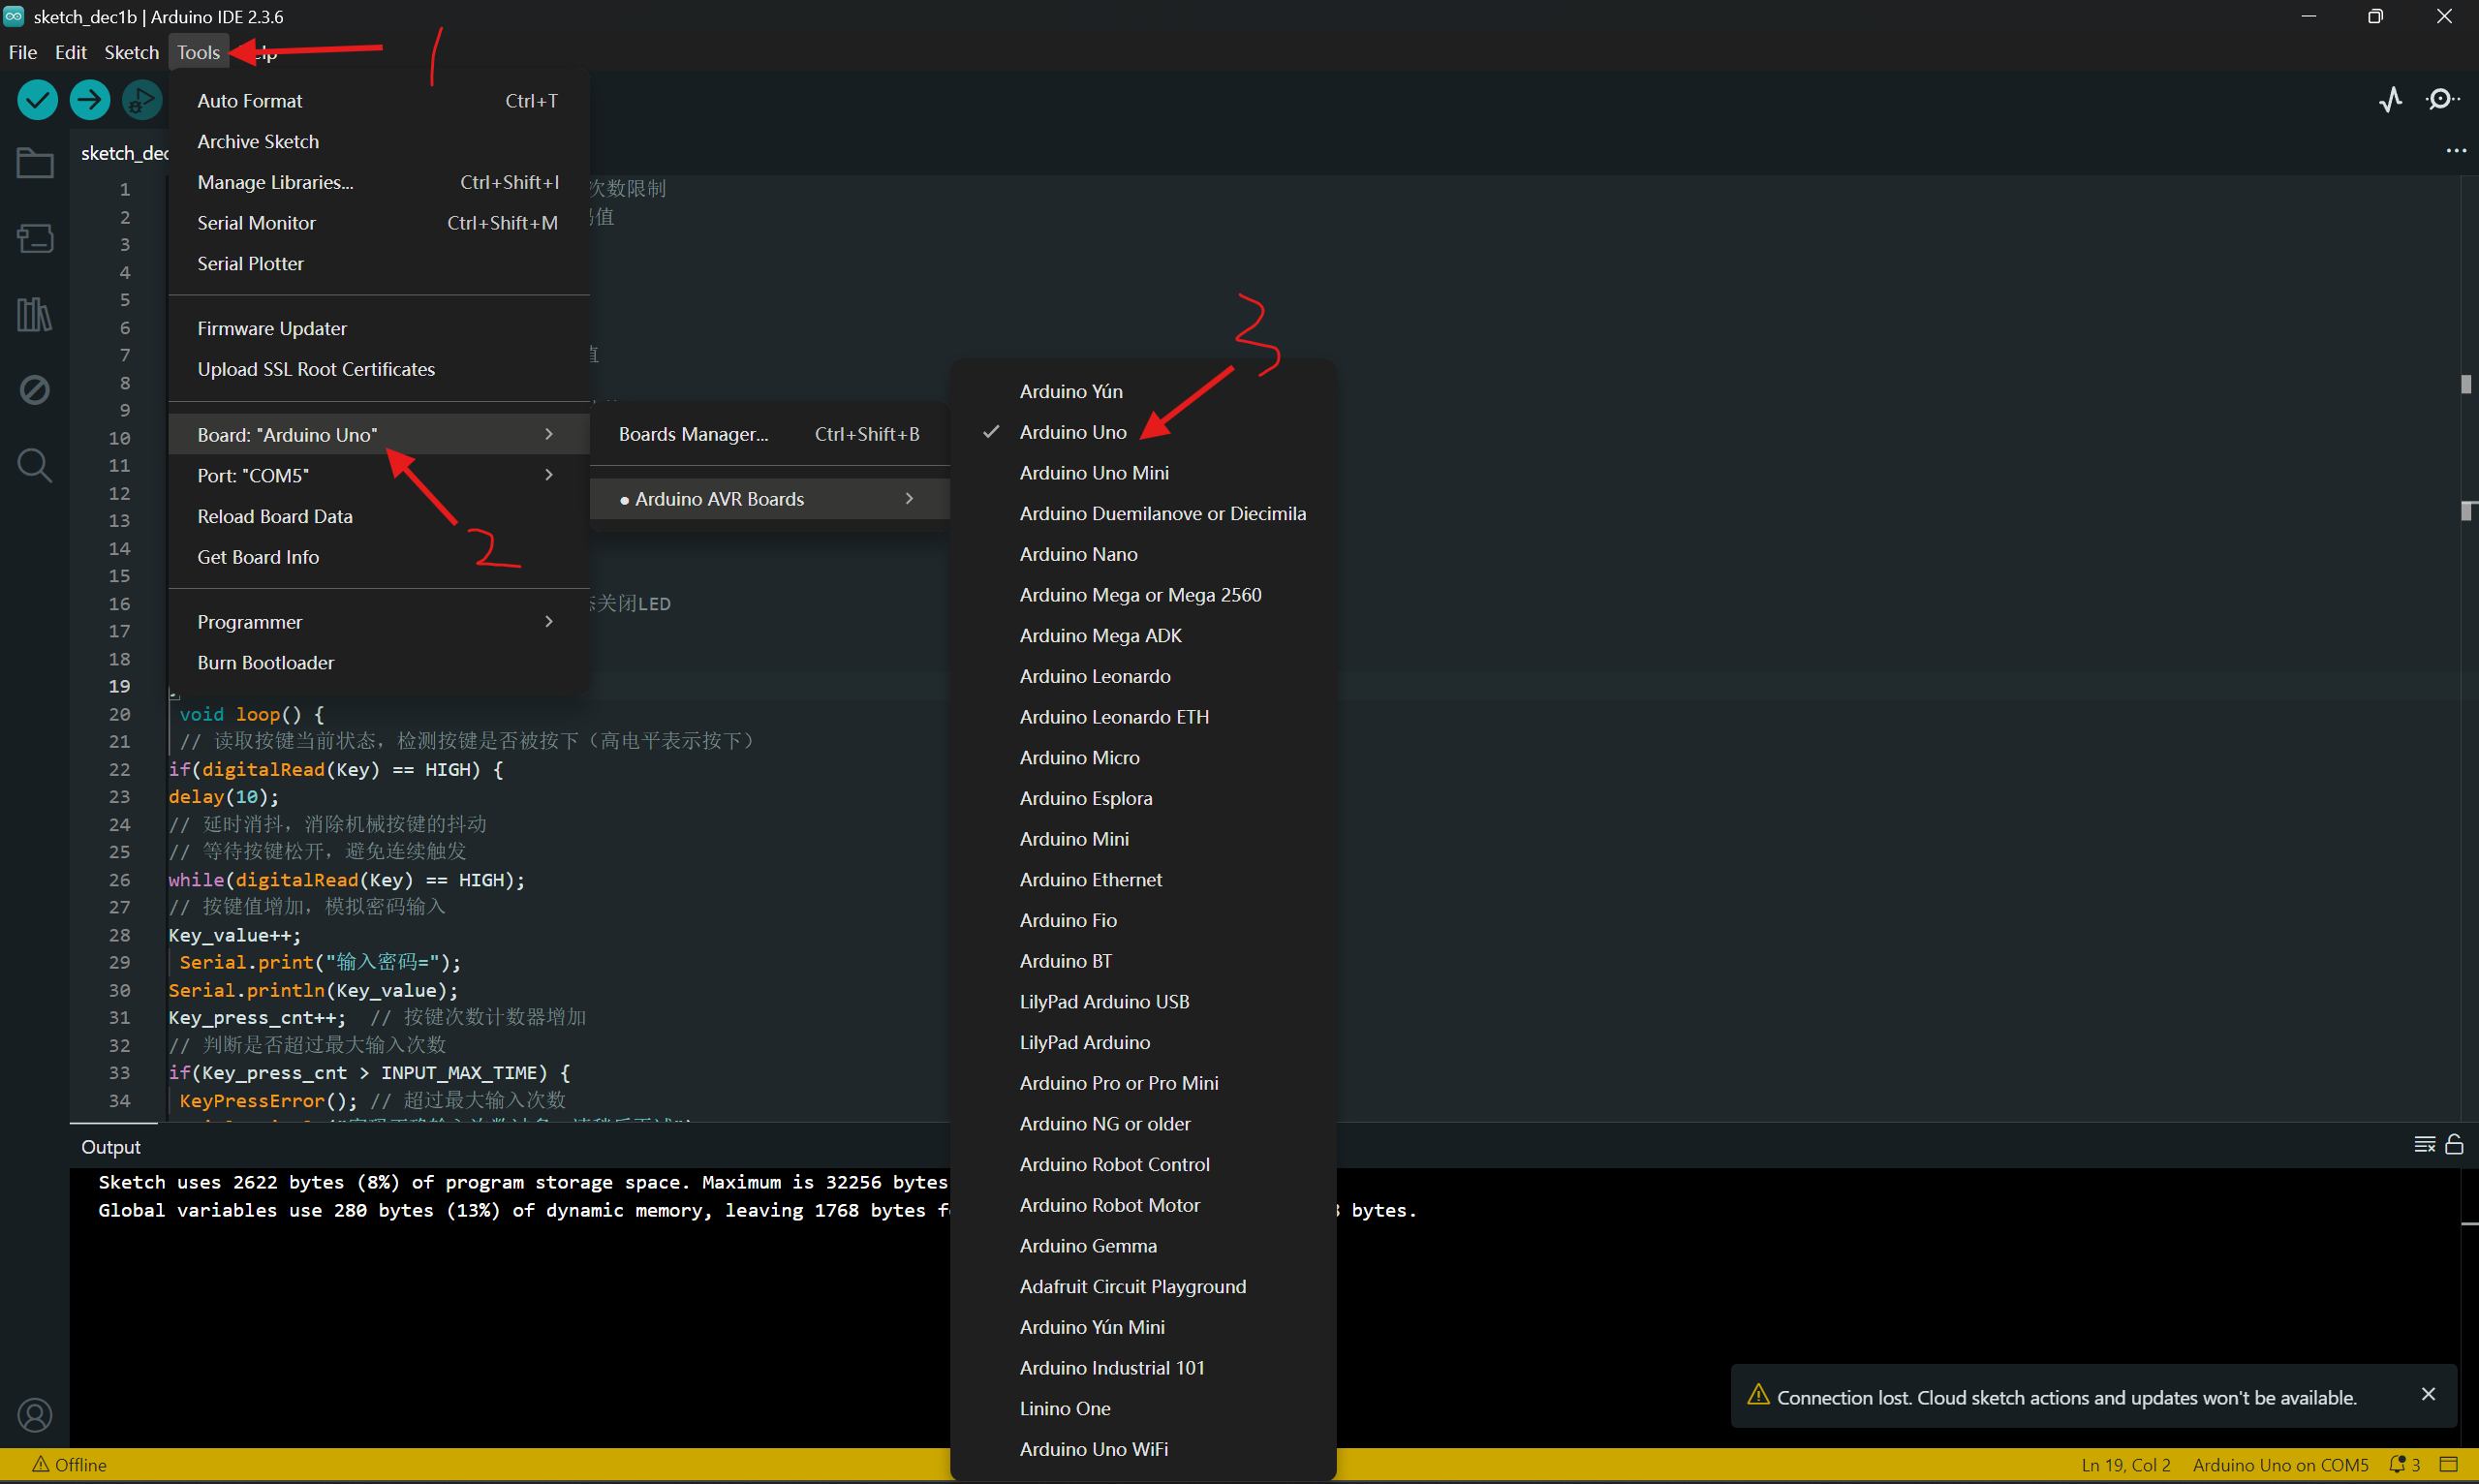
Task: Toggle the output lock icon
Action: 2454,1144
